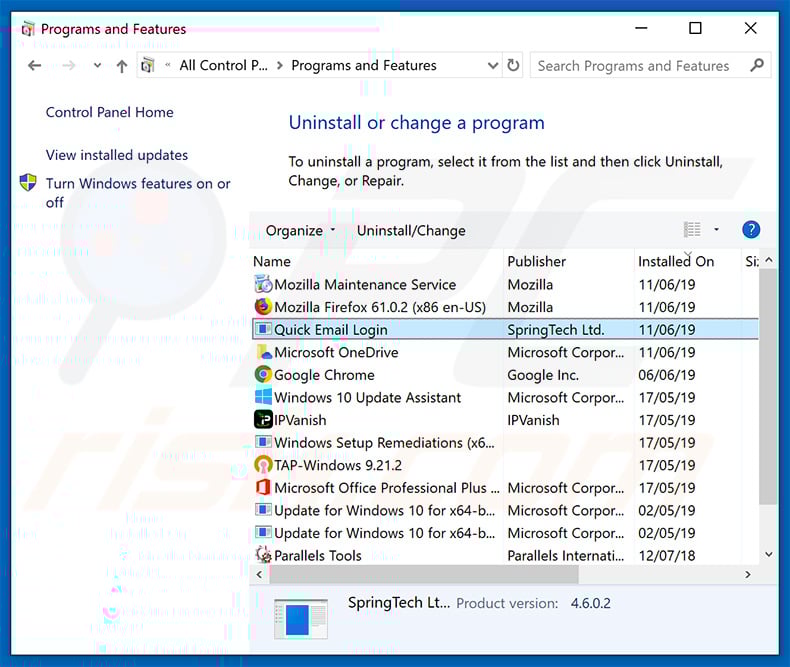Click the Quick Email Login icon
Viewport: 790px width, 667px height.
263,329
